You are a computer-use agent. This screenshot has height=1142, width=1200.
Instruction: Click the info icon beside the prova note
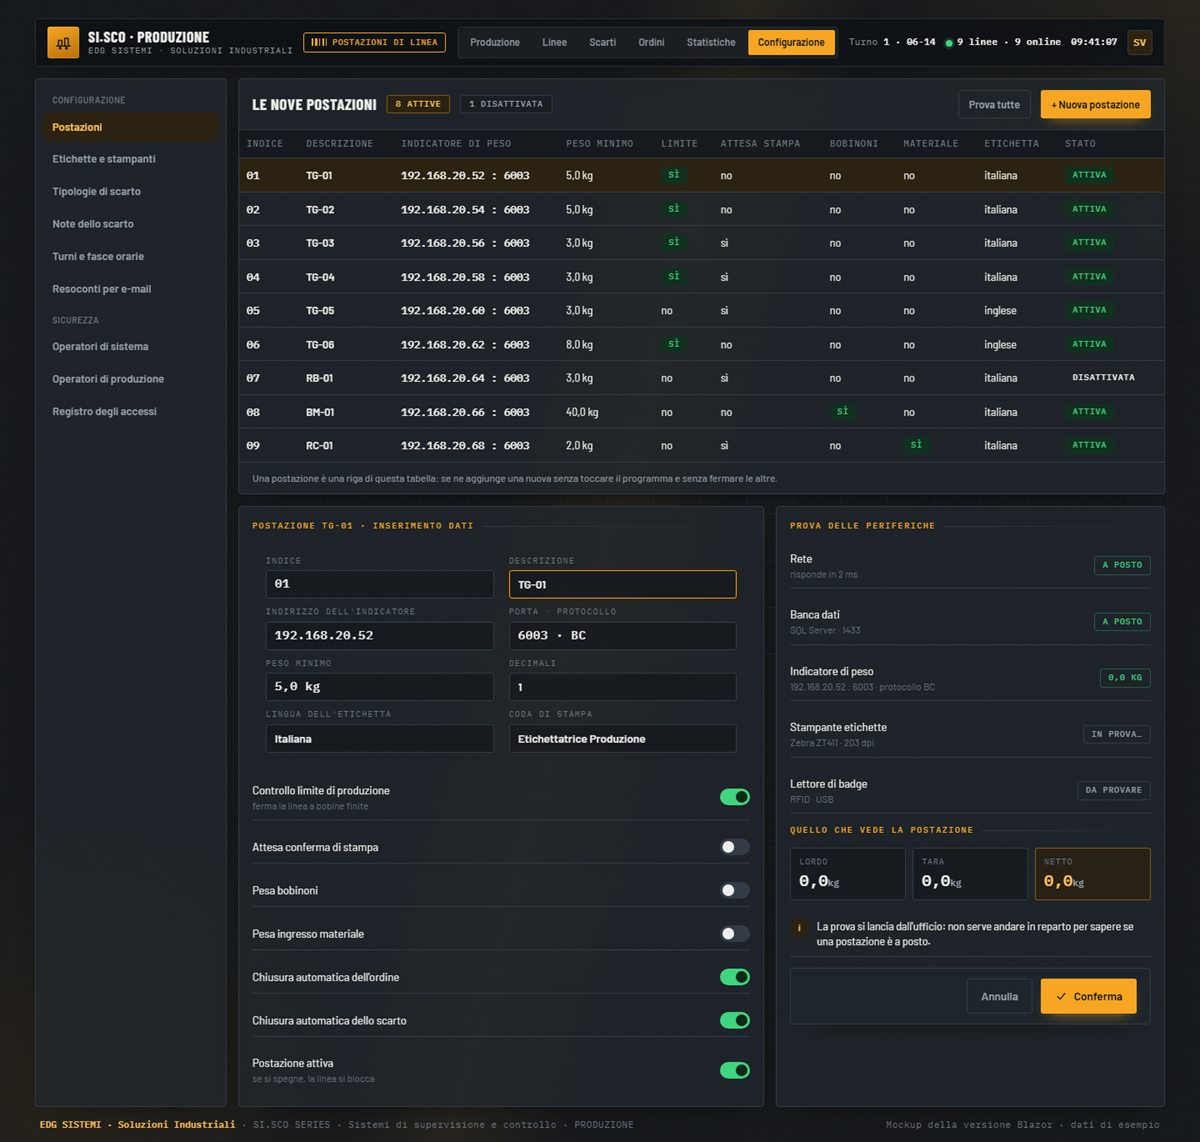point(799,928)
